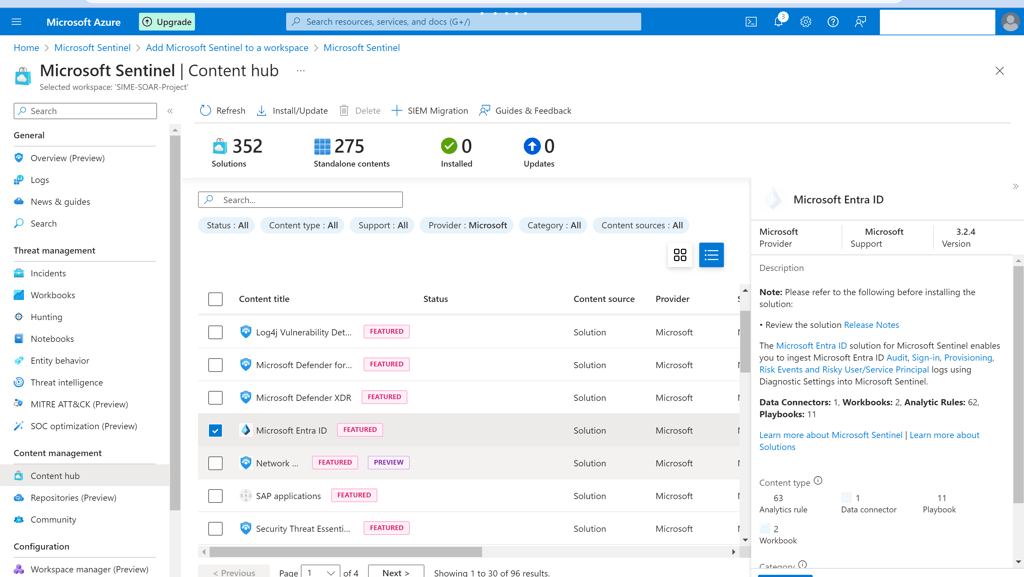
Task: Open the feedback icon in top bar
Action: click(x=861, y=22)
